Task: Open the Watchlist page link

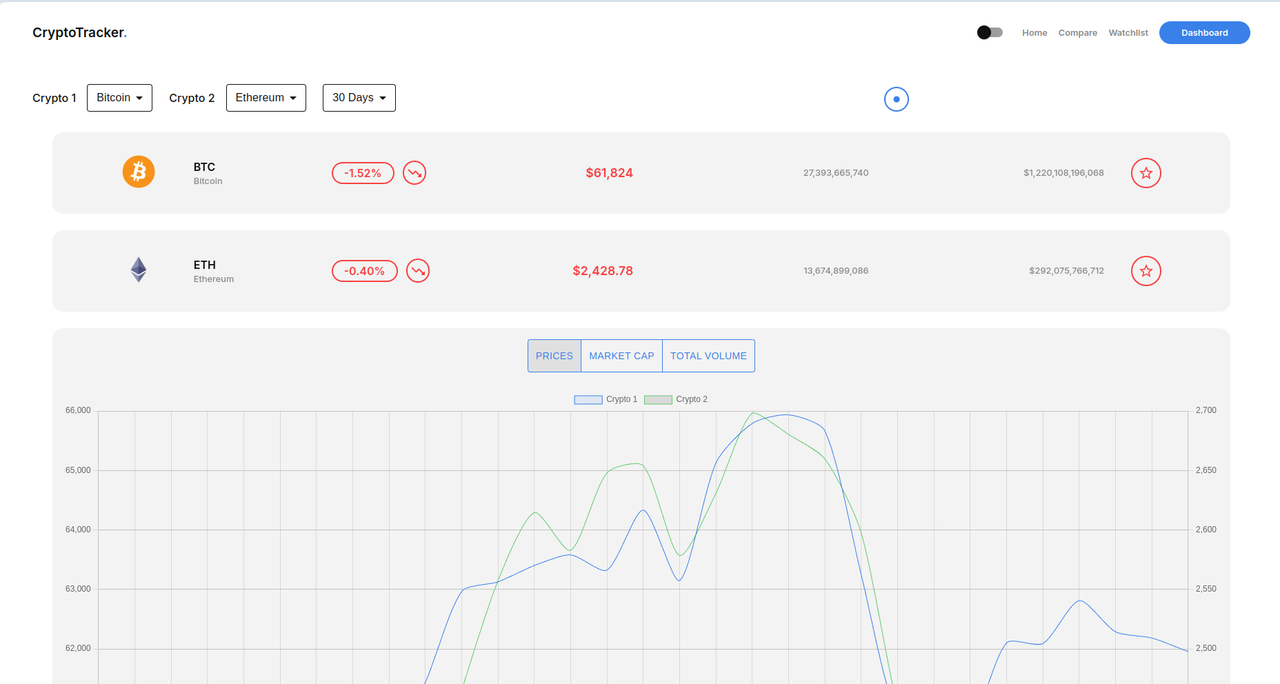Action: [x=1128, y=33]
